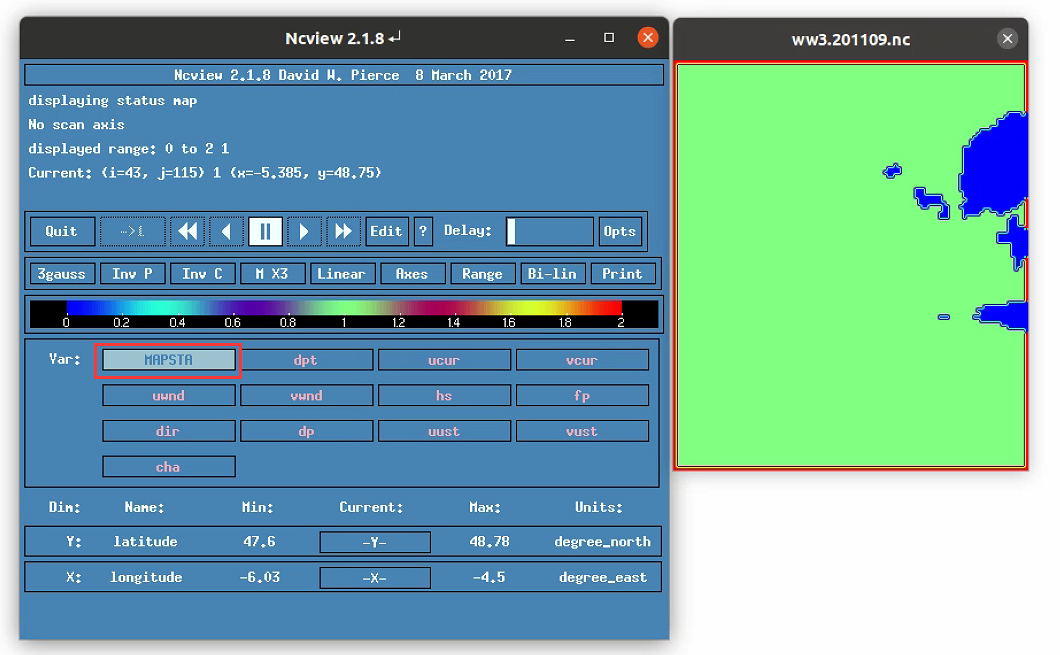
Task: Step forward one frame with right arrow
Action: tap(304, 231)
